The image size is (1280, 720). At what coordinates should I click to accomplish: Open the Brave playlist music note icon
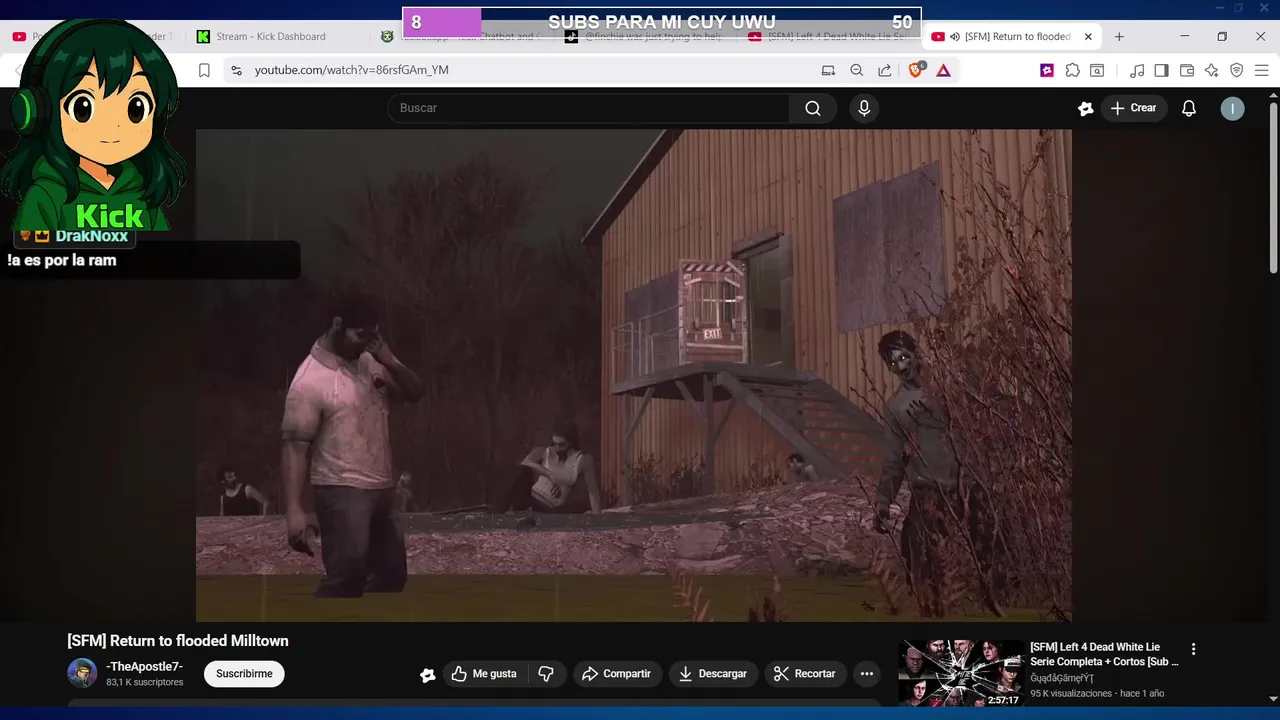click(1137, 70)
